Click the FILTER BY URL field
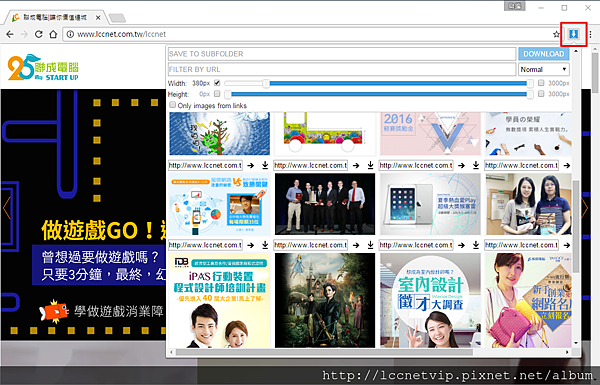Viewport: 600px width, 385px height. (342, 70)
